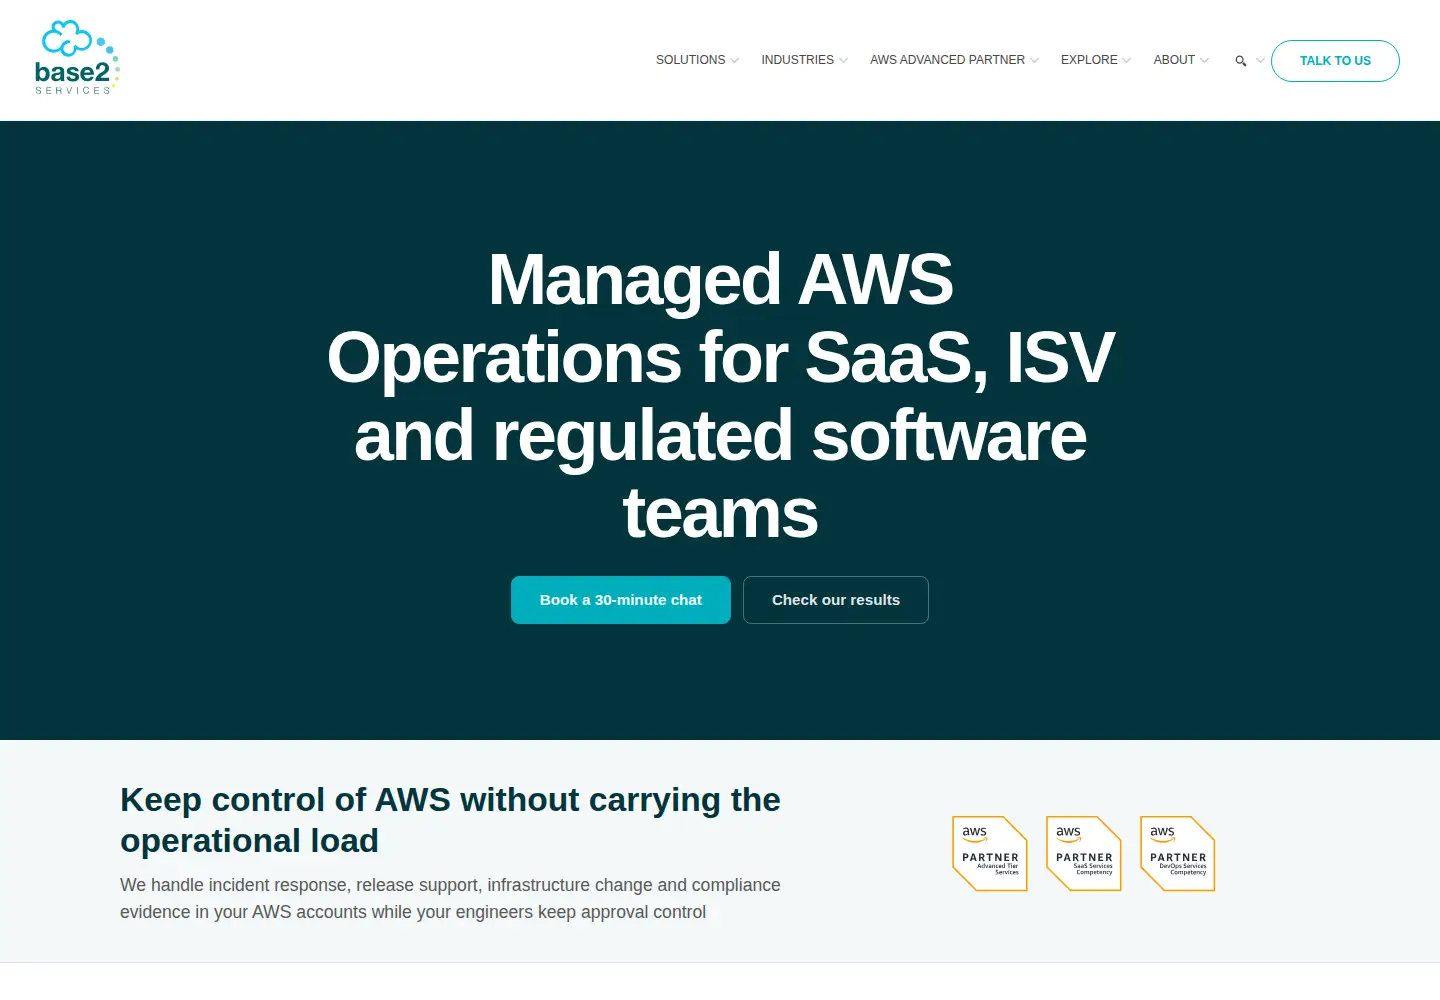Open the Industries menu
Viewport: 1440px width, 1000px height.
coord(797,60)
